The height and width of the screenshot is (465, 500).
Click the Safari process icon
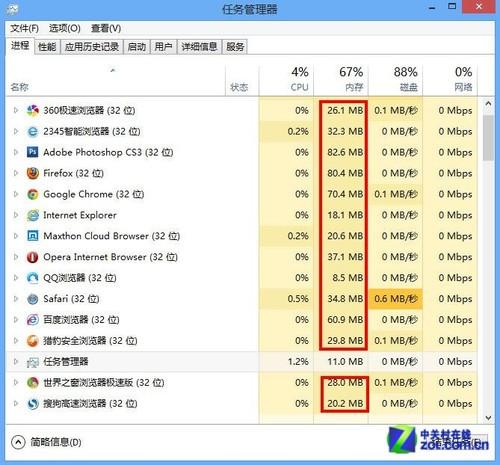(x=33, y=299)
